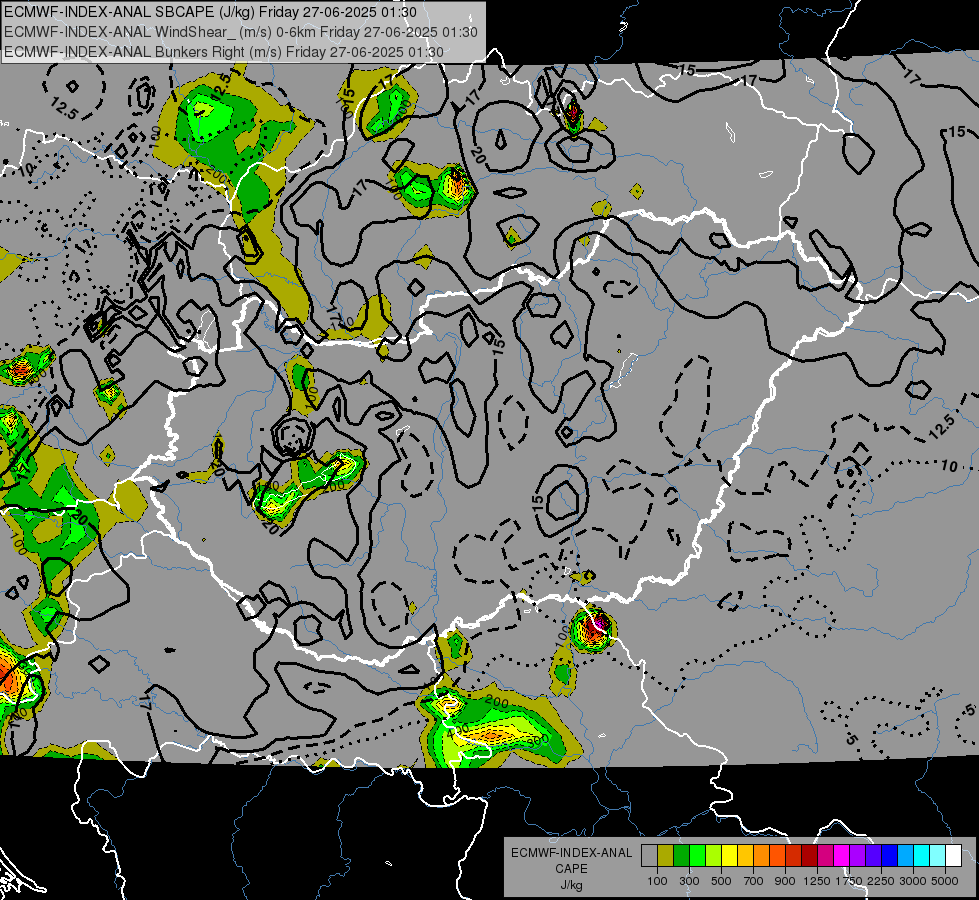The width and height of the screenshot is (979, 900).
Task: Click the Bunkers Right title line
Action: (224, 52)
